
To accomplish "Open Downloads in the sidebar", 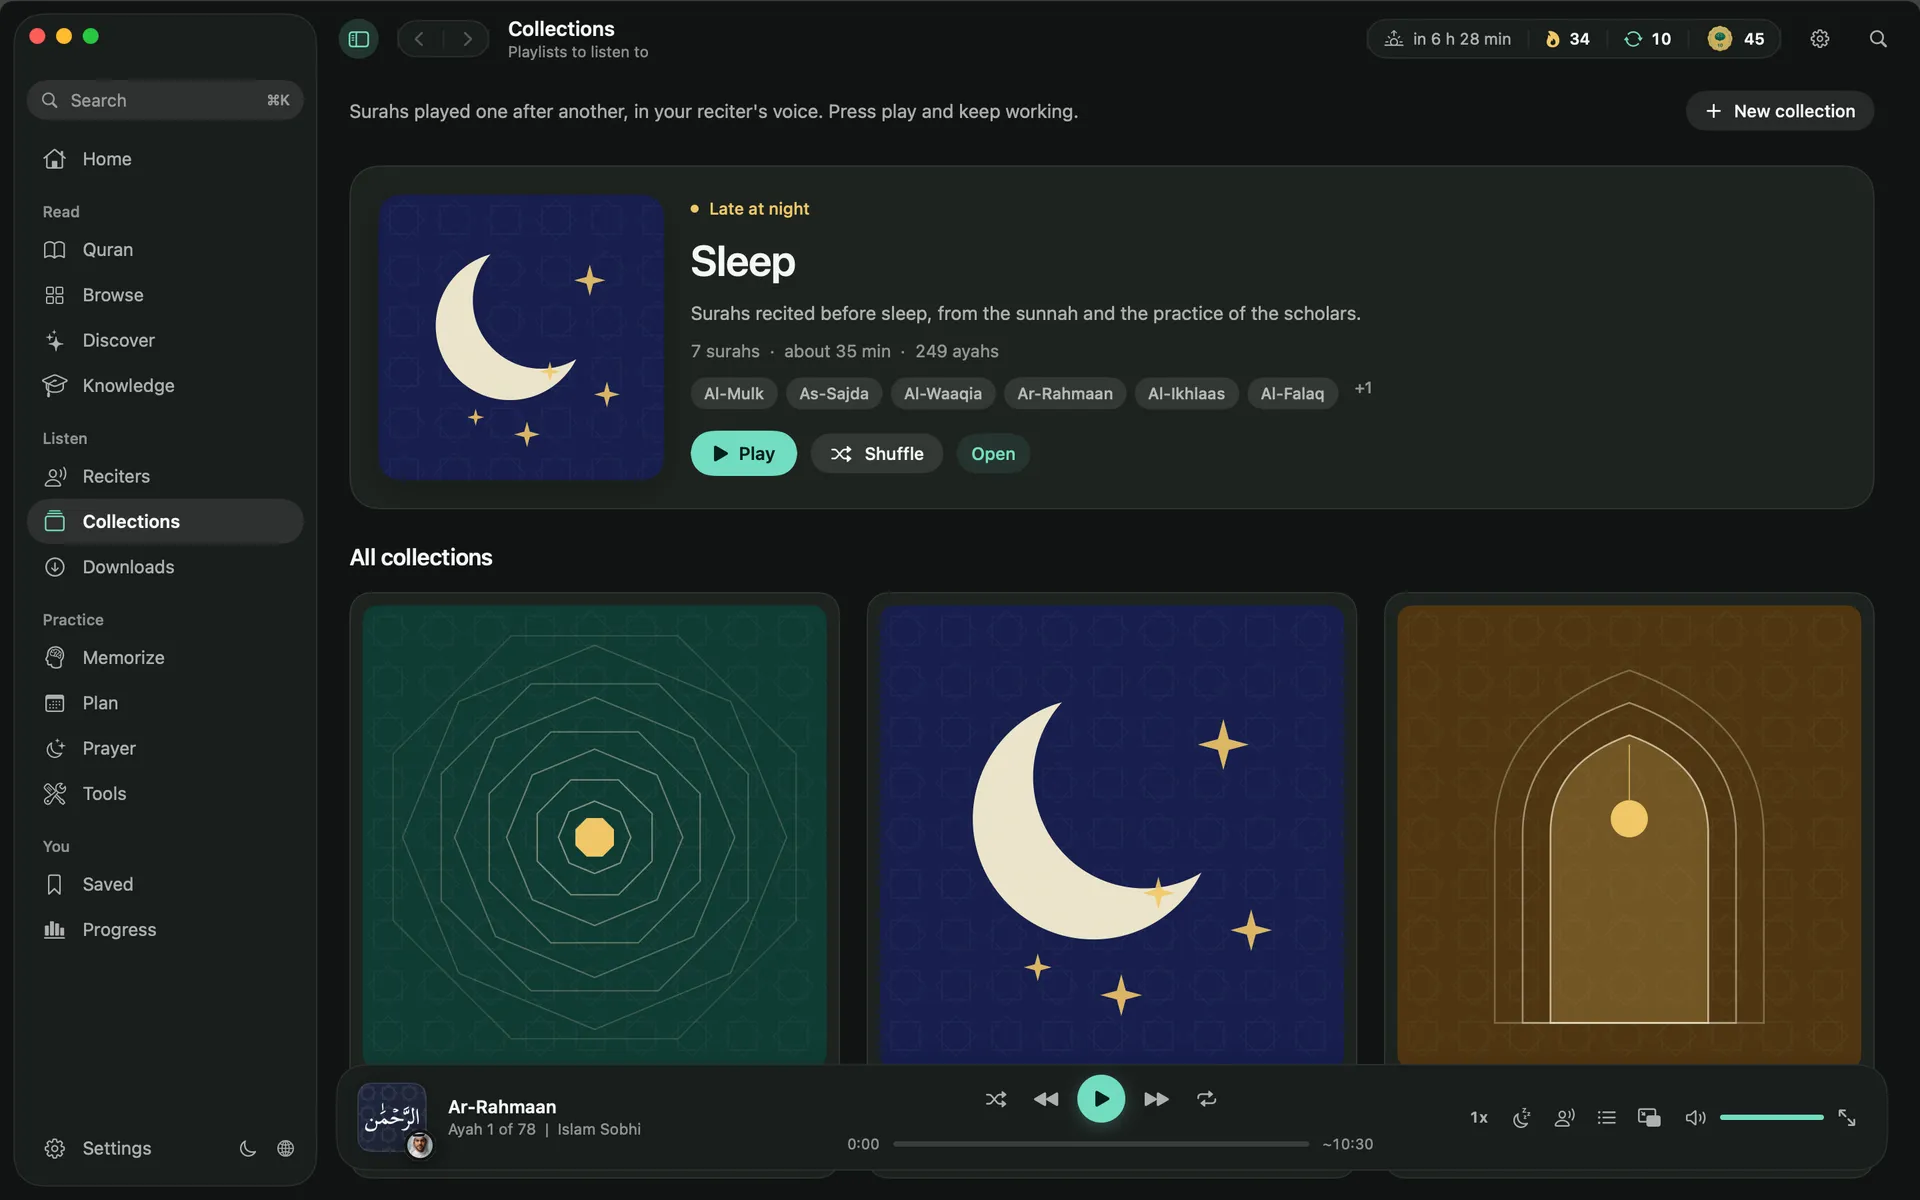I will click(x=165, y=567).
